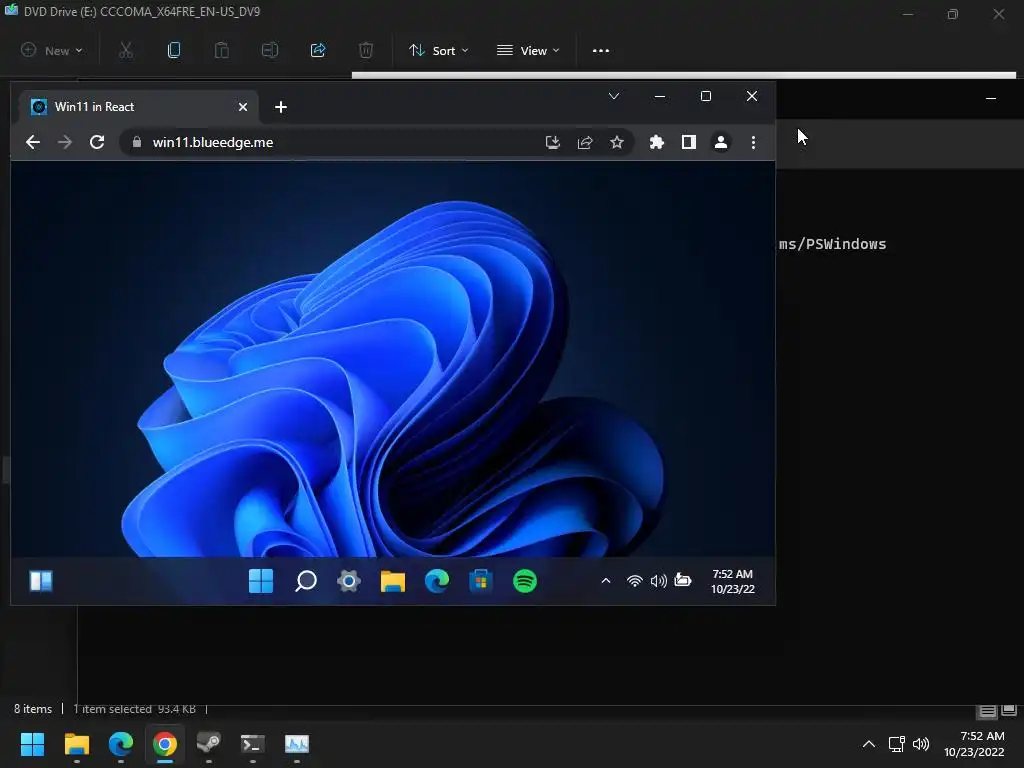Open the host Windows Start button
Image resolution: width=1024 pixels, height=768 pixels.
tap(32, 744)
